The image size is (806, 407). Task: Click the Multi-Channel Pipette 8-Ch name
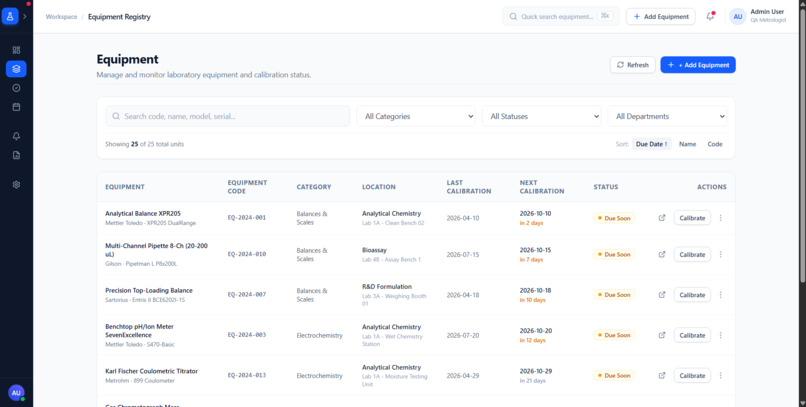[157, 250]
